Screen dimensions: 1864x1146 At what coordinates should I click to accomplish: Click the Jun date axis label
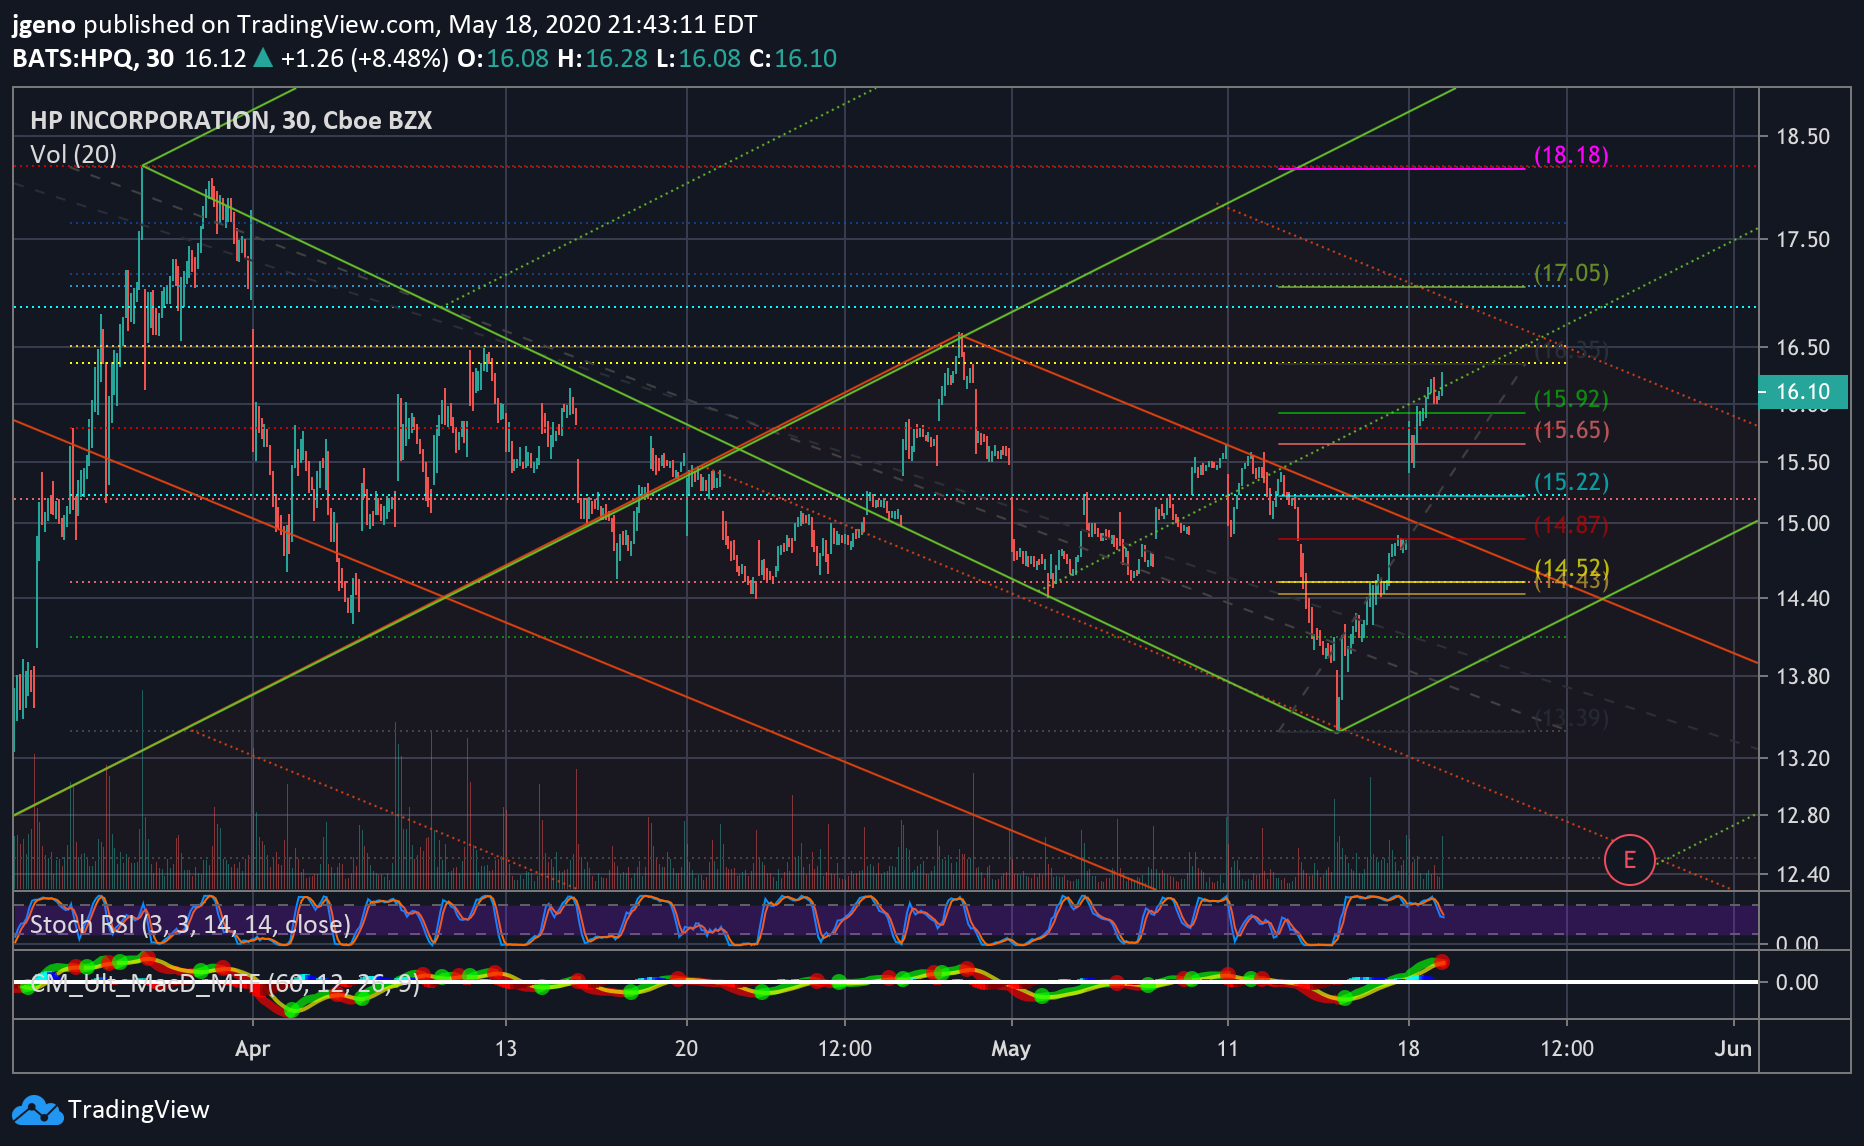[1733, 1048]
